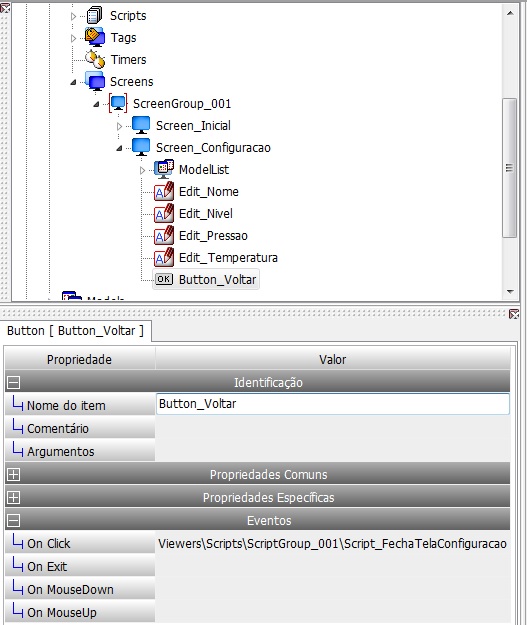Expand the Screen_Inicial node
The height and width of the screenshot is (625, 527).
(119, 126)
